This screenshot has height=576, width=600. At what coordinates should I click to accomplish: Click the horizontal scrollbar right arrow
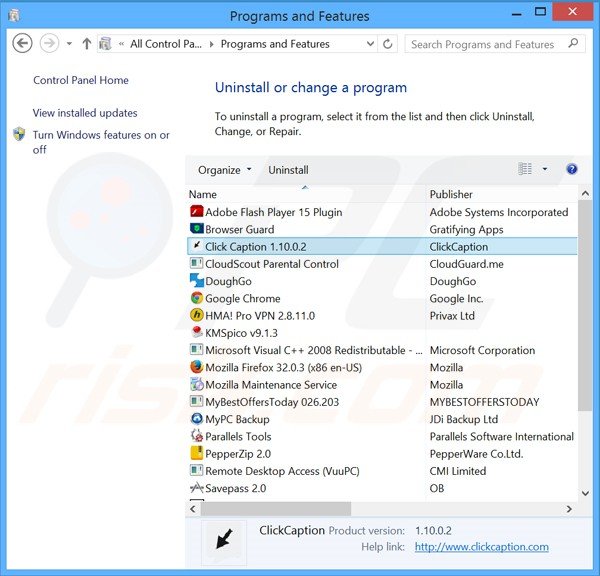tap(569, 509)
